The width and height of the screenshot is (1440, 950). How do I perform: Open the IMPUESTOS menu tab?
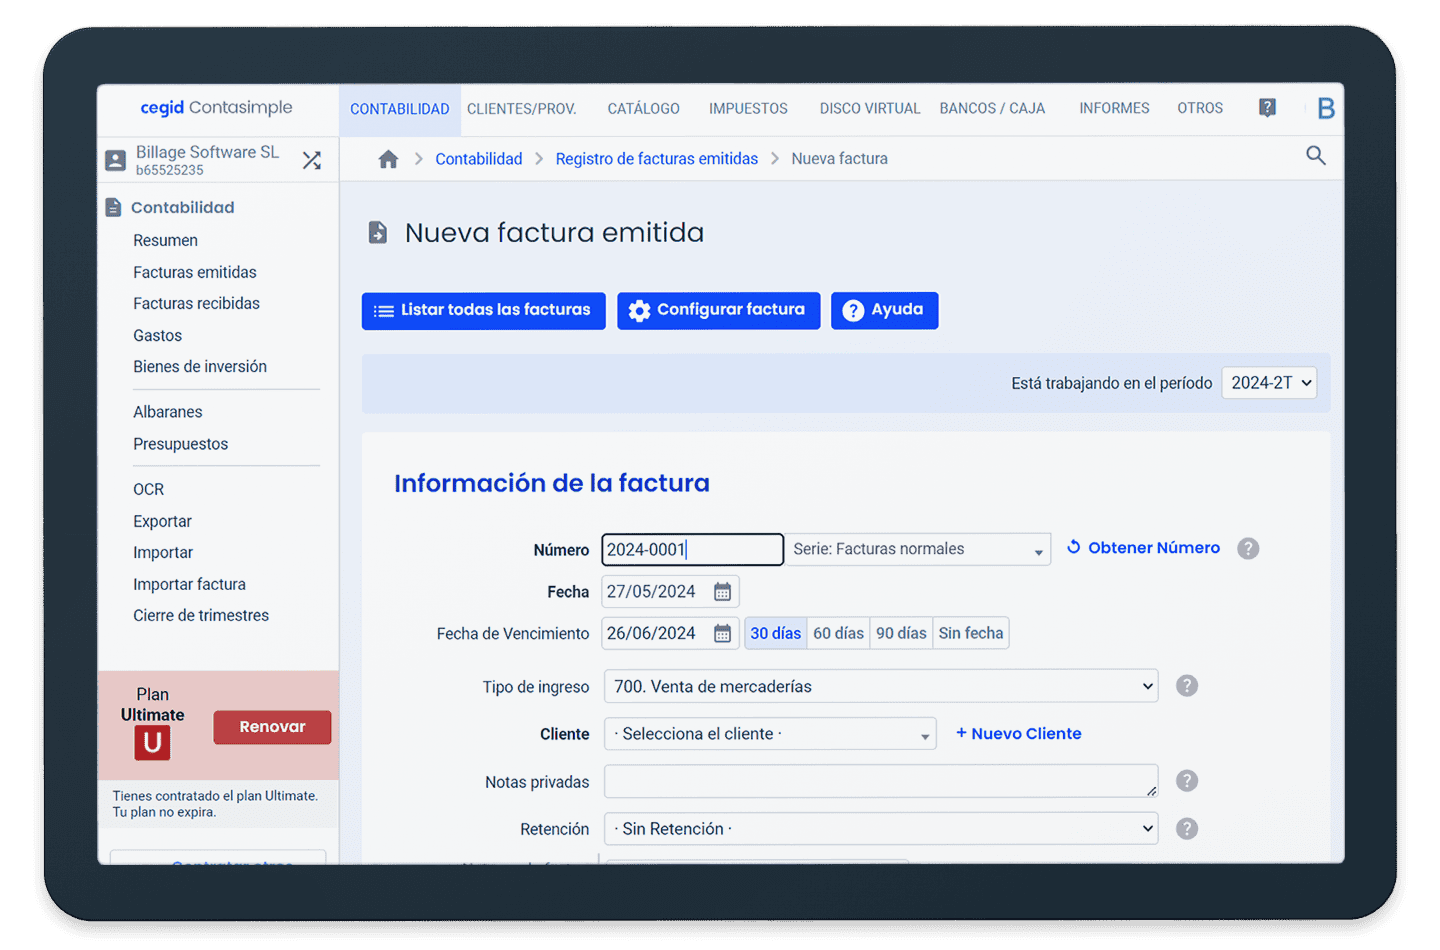click(x=748, y=109)
